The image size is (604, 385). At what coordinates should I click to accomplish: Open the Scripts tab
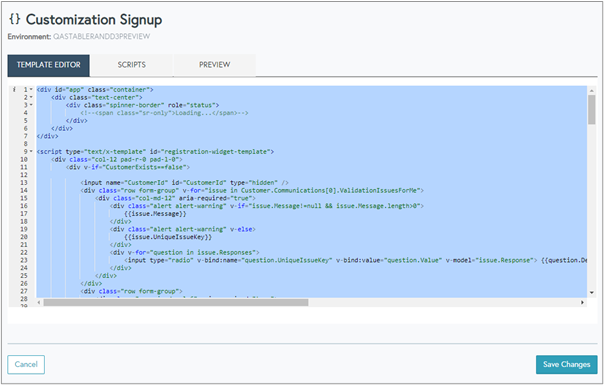point(132,65)
